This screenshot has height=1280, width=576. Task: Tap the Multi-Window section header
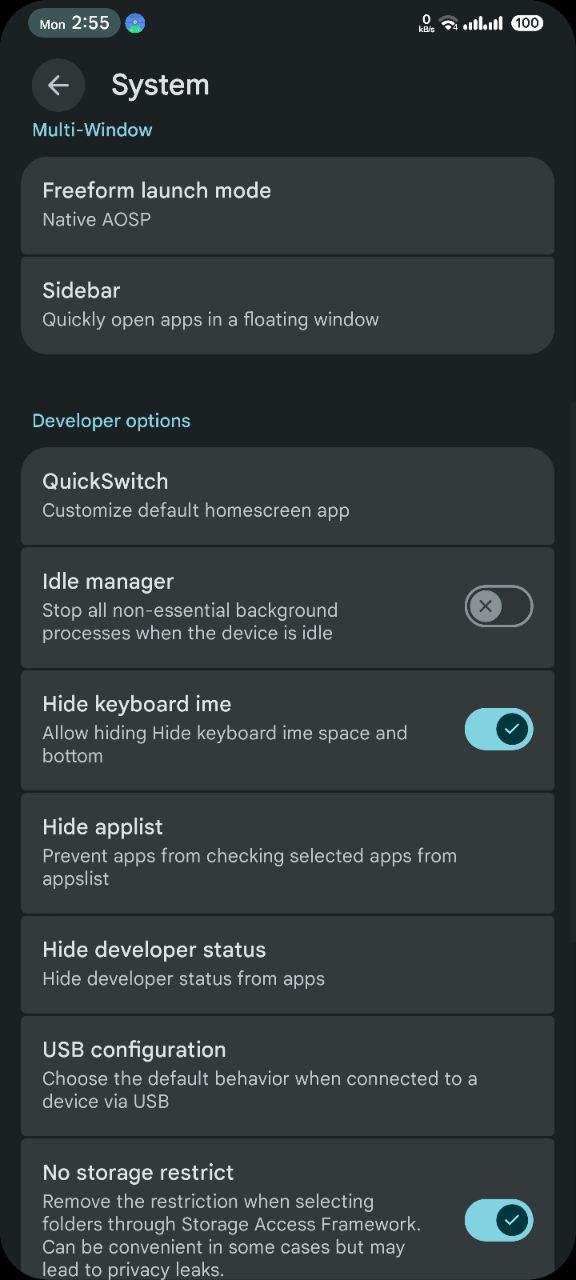click(92, 130)
